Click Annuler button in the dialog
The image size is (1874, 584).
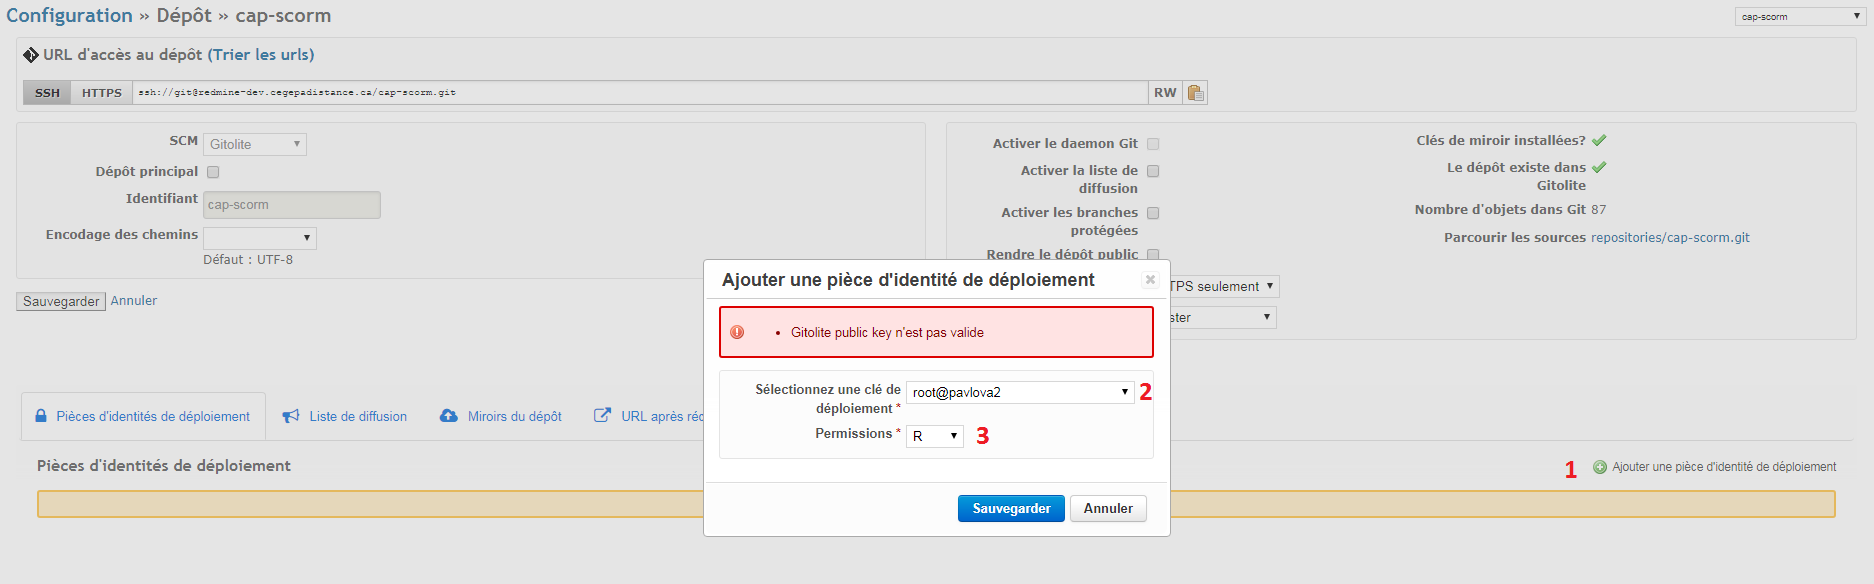point(1108,508)
